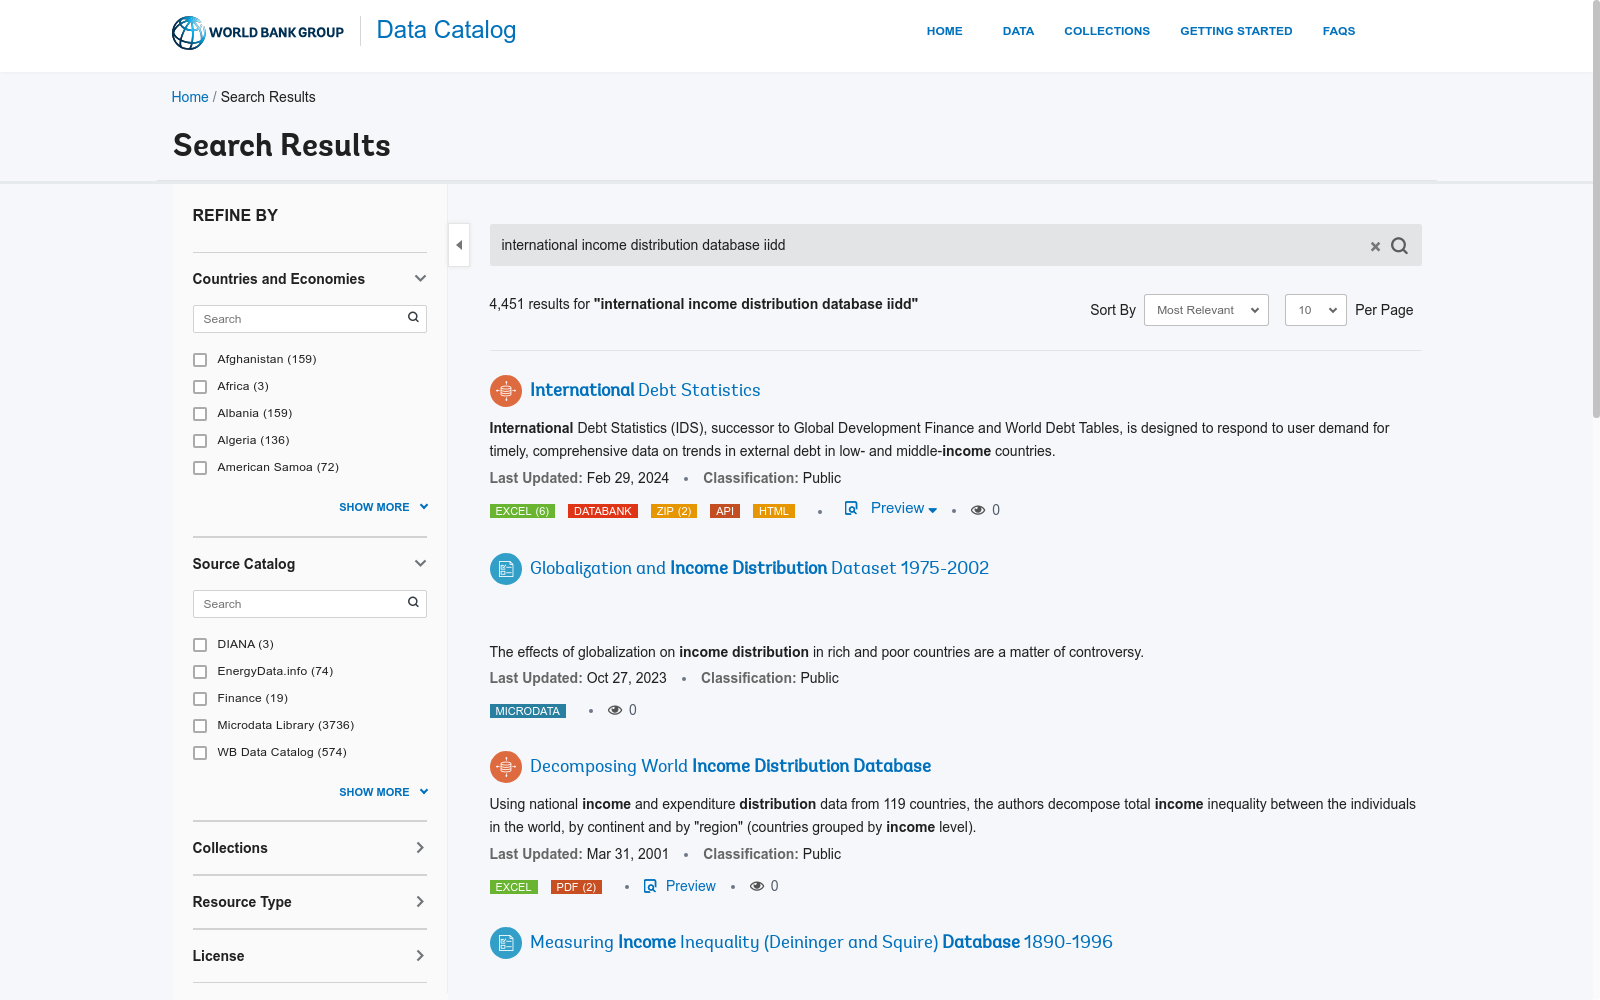Click International Debt Statistics dataset icon
The width and height of the screenshot is (1600, 1000).
click(506, 391)
